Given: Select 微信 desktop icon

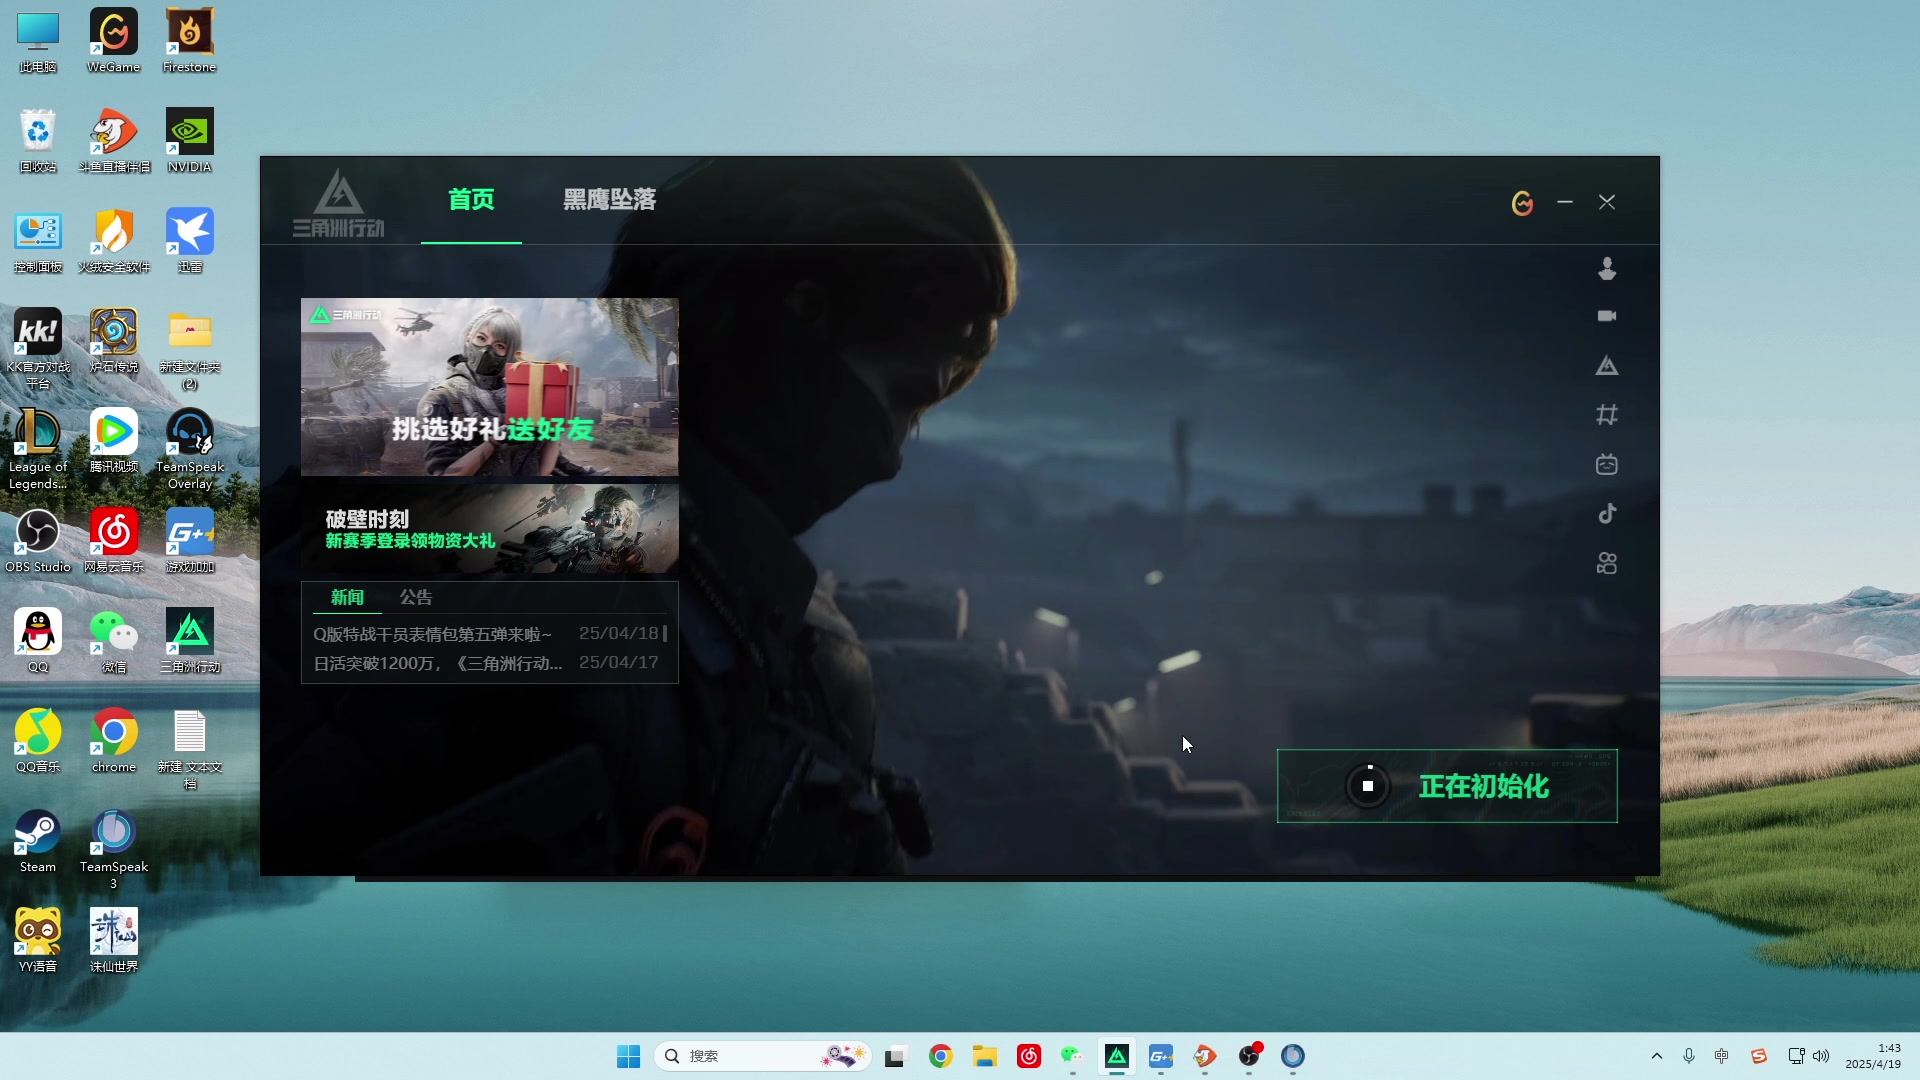Looking at the screenshot, I should [x=114, y=641].
